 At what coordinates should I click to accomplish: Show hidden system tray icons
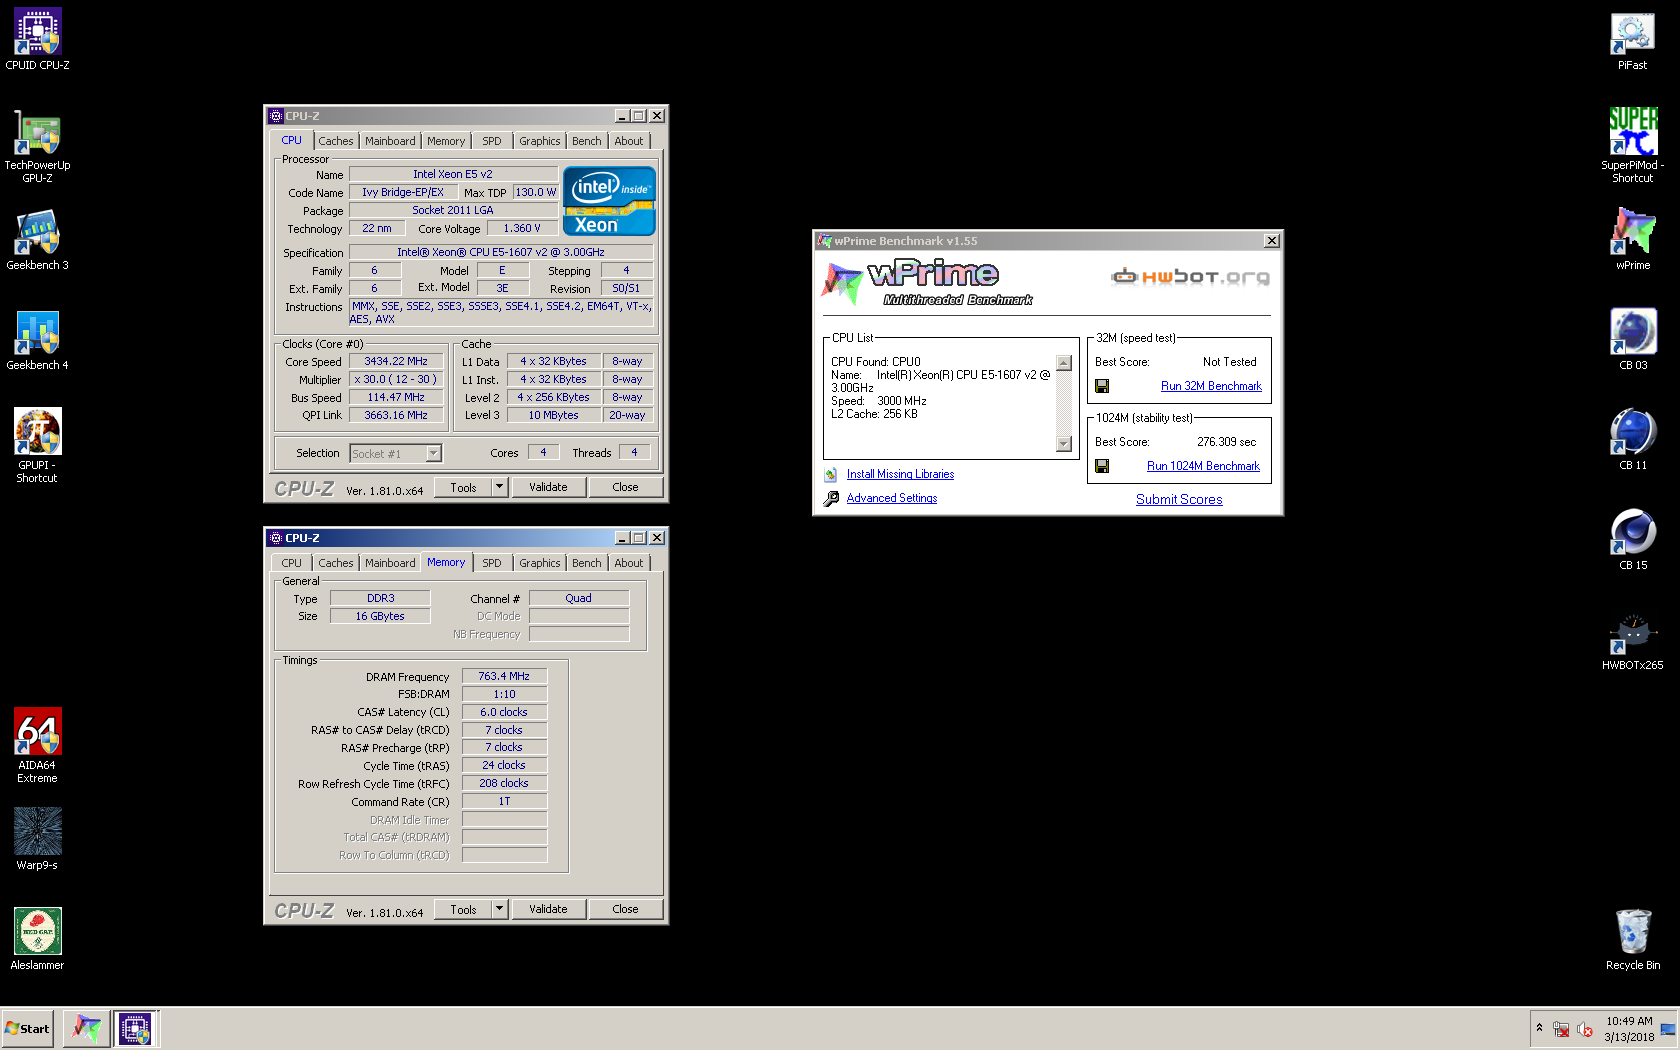pyautogui.click(x=1539, y=1028)
